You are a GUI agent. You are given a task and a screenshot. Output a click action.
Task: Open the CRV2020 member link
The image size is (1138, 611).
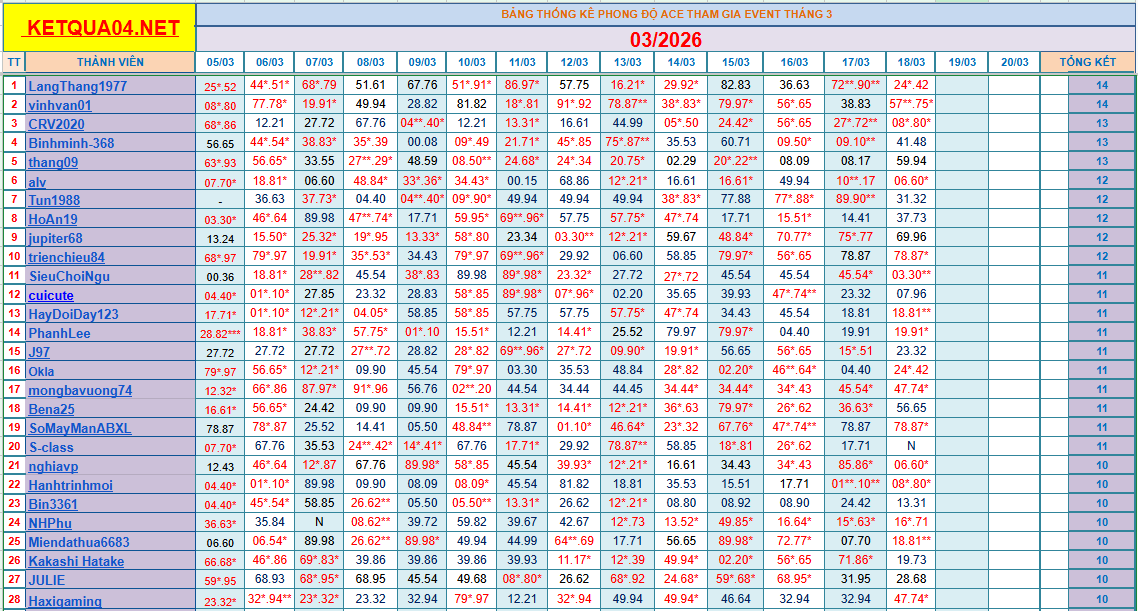click(57, 124)
